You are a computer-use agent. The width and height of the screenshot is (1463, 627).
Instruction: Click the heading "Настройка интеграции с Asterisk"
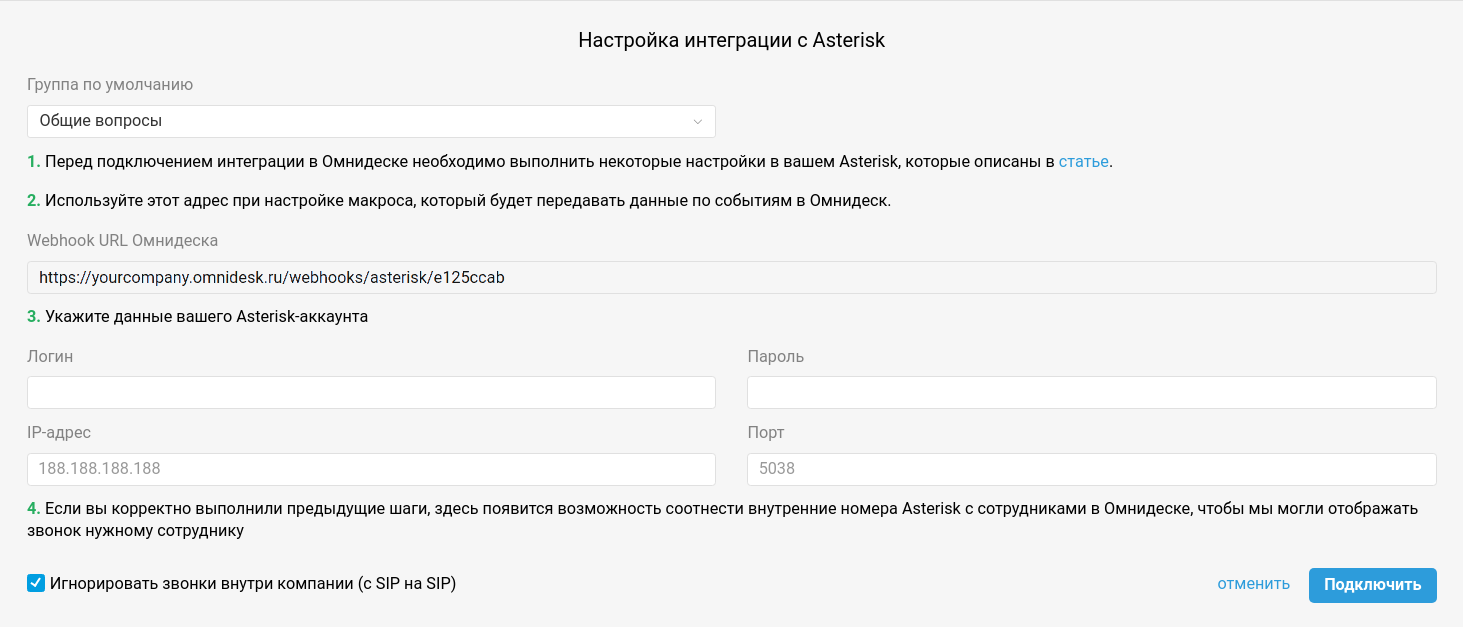click(732, 41)
